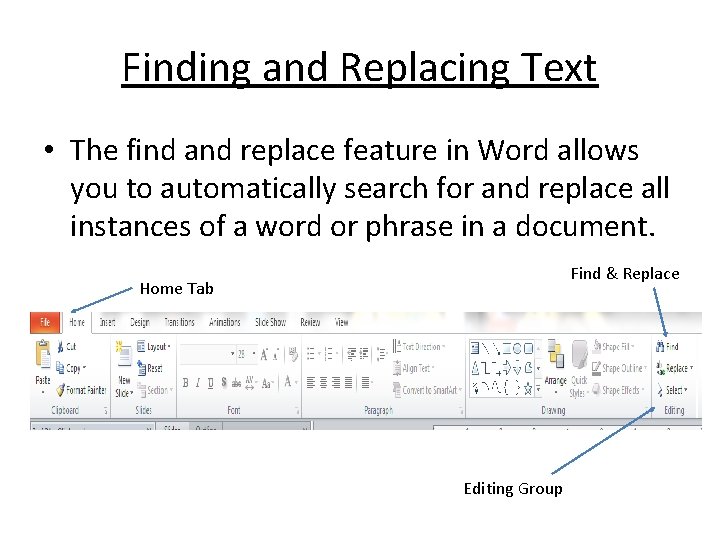The image size is (720, 540).
Task: Click the Arrange button
Action: click(556, 367)
